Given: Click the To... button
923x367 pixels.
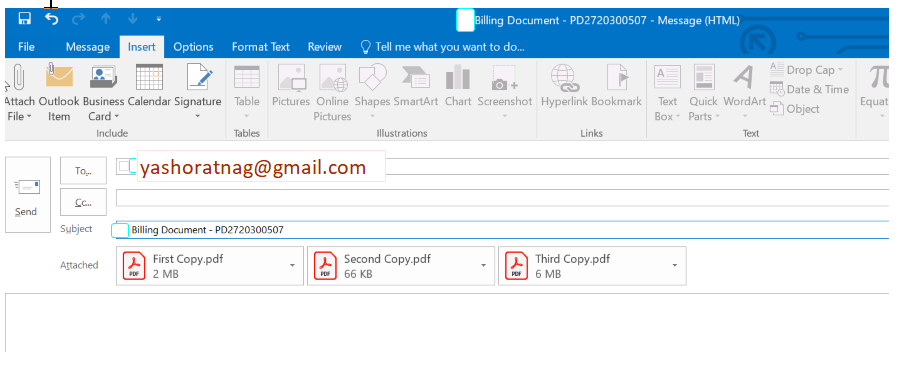Looking at the screenshot, I should pos(84,171).
